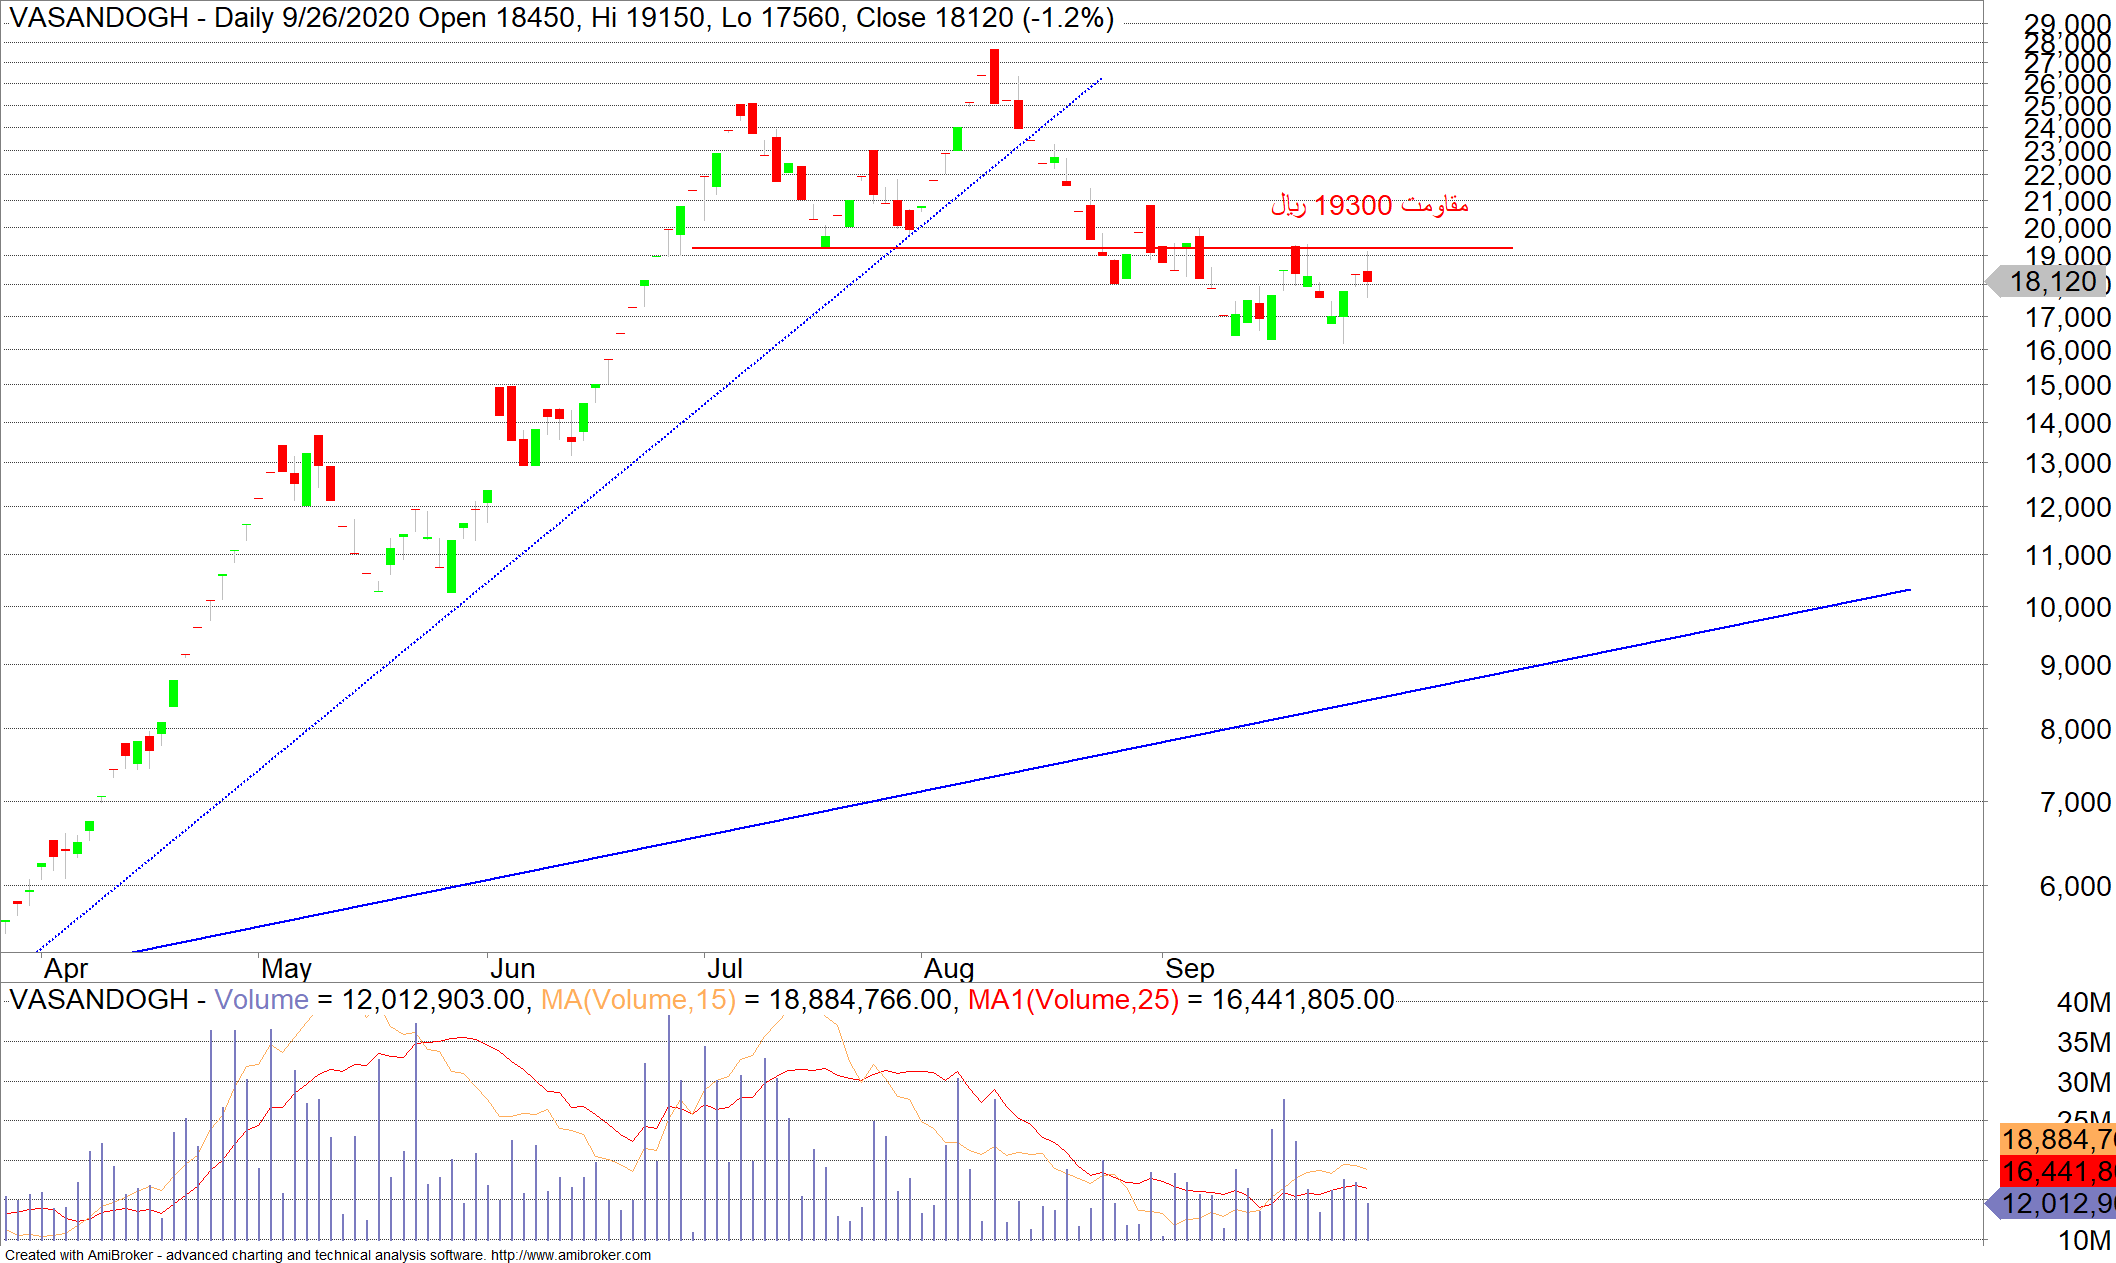The width and height of the screenshot is (2116, 1263).
Task: Click the orange MA(Volume,15) legend label
Action: (638, 999)
